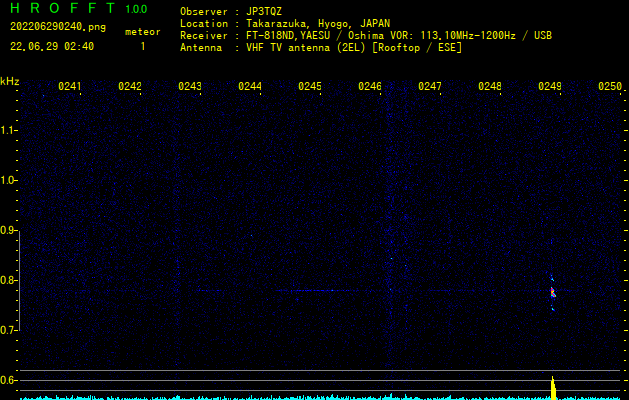Click the HROFFT title text
Viewport: 629px width, 400px height.
[x=62, y=9]
